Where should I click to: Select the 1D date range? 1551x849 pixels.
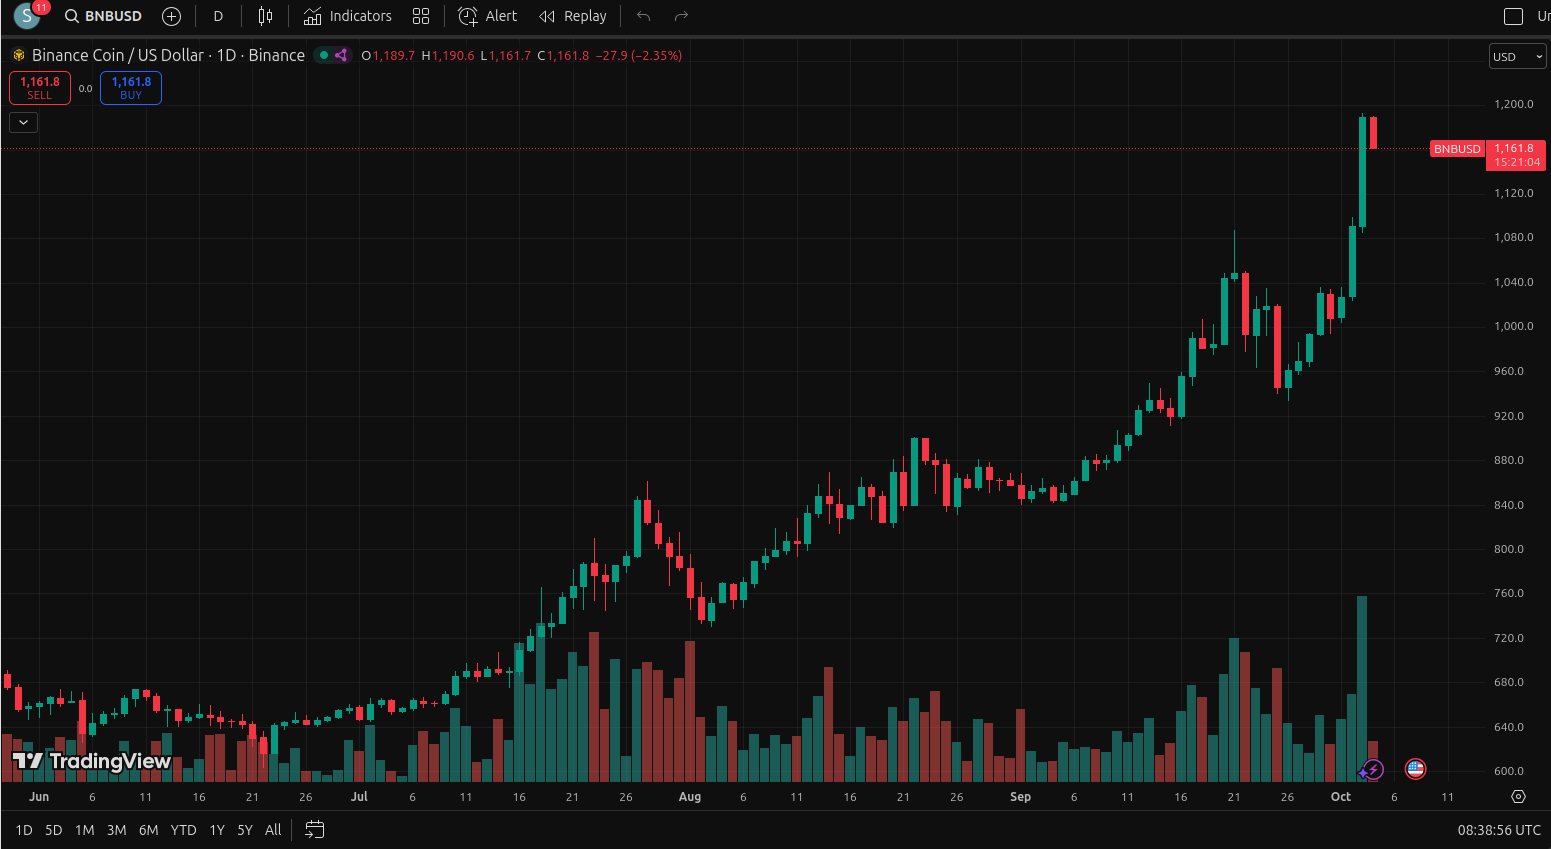24,830
